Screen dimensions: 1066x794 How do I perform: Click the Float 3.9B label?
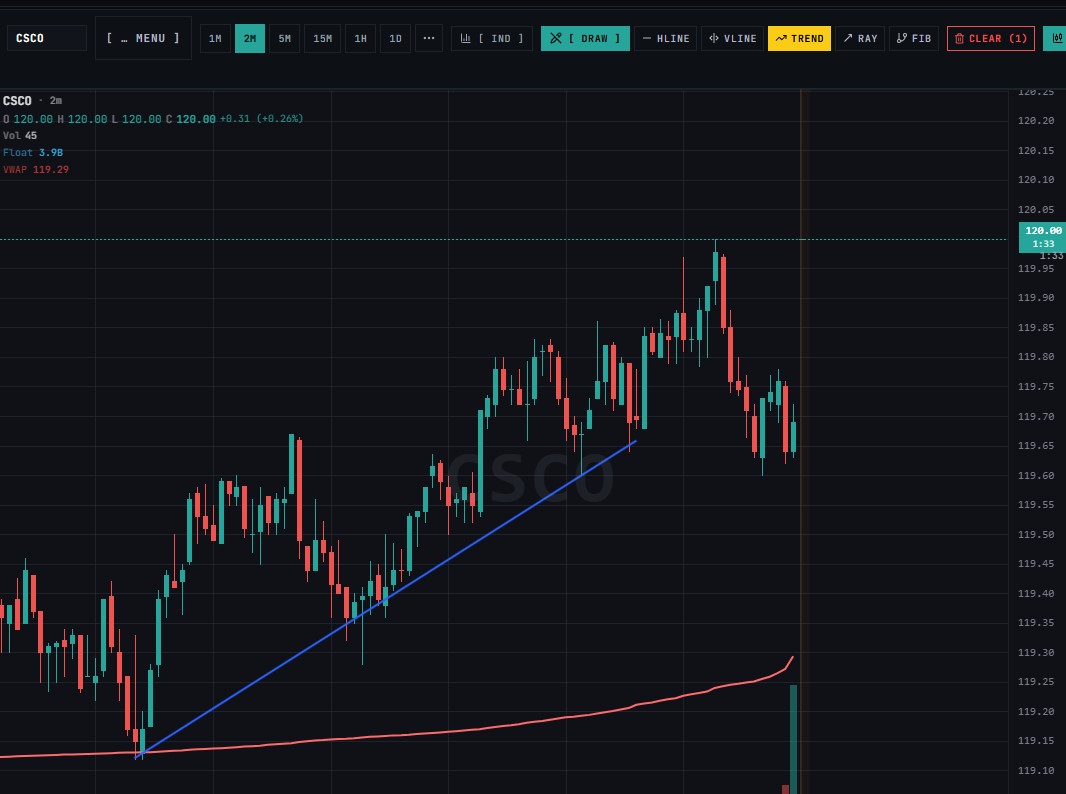point(33,152)
